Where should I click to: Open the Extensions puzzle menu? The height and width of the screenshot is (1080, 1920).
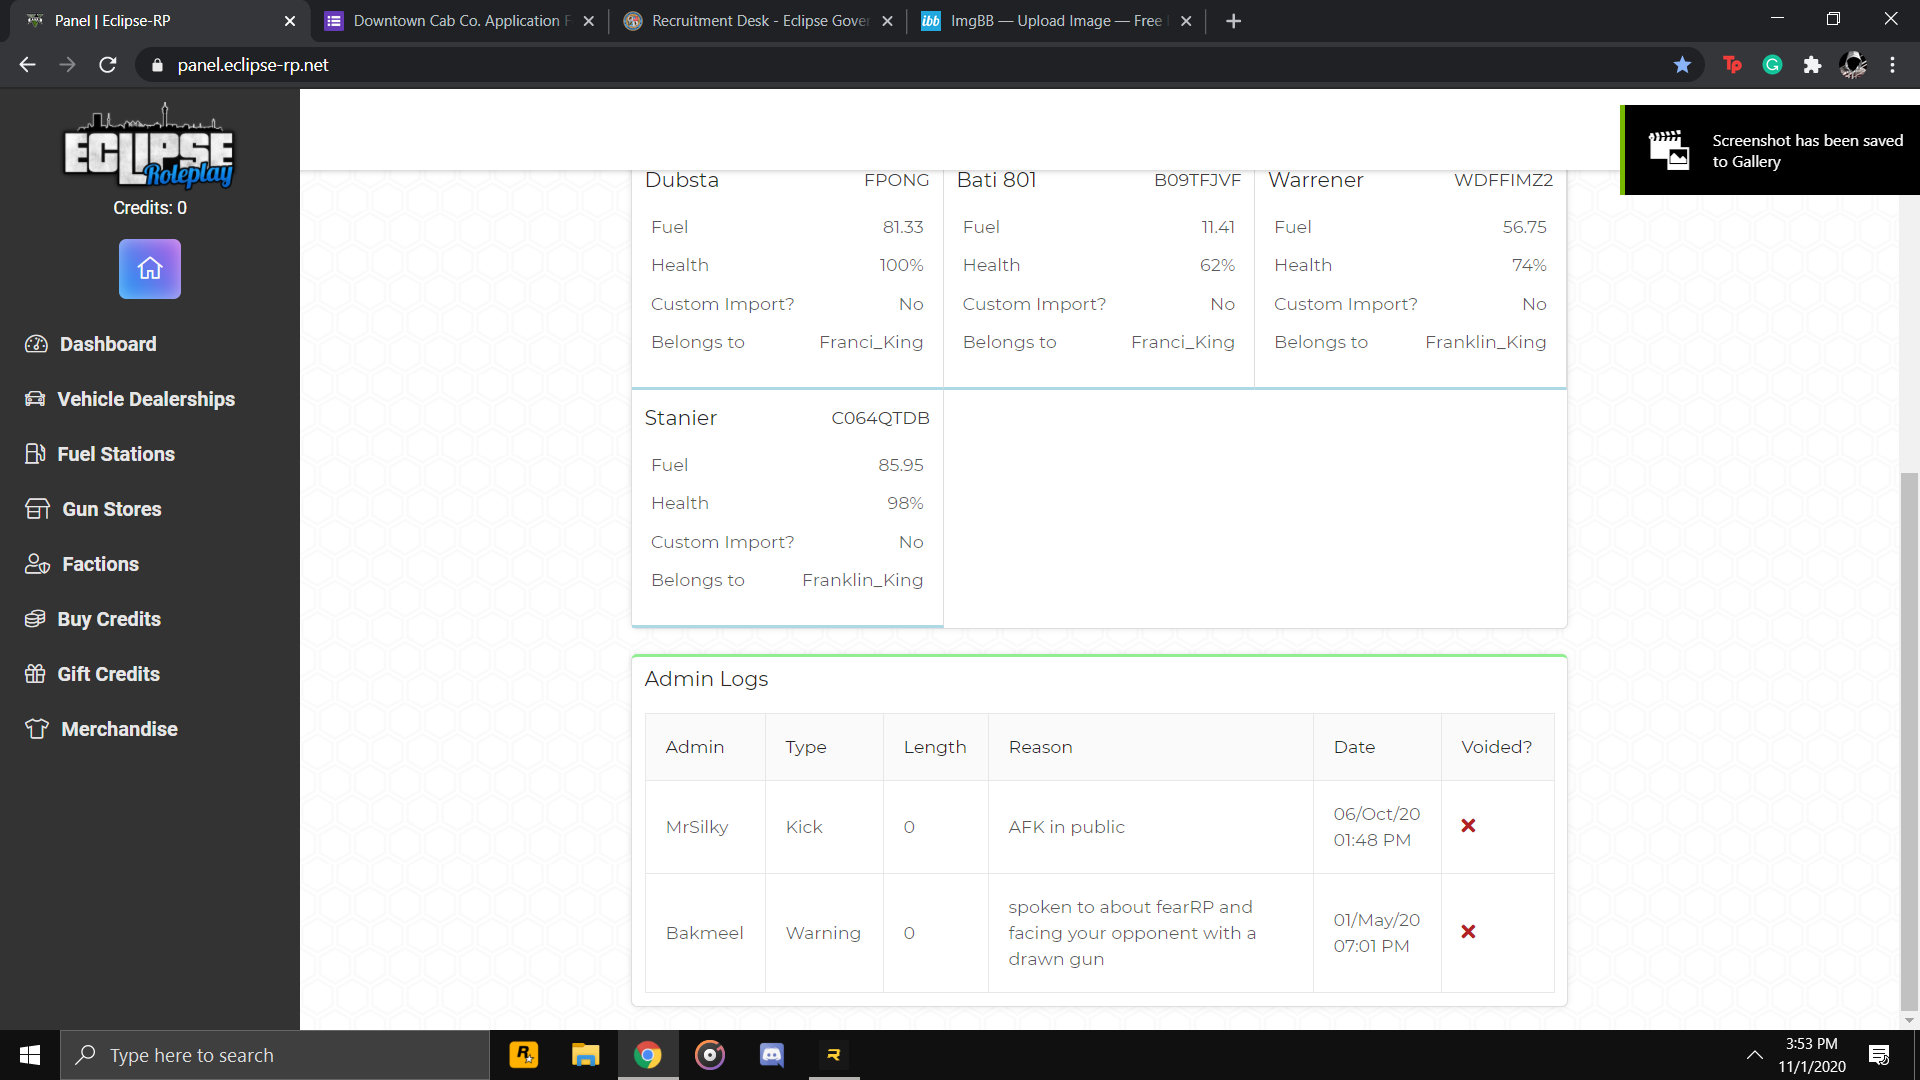click(x=1812, y=65)
